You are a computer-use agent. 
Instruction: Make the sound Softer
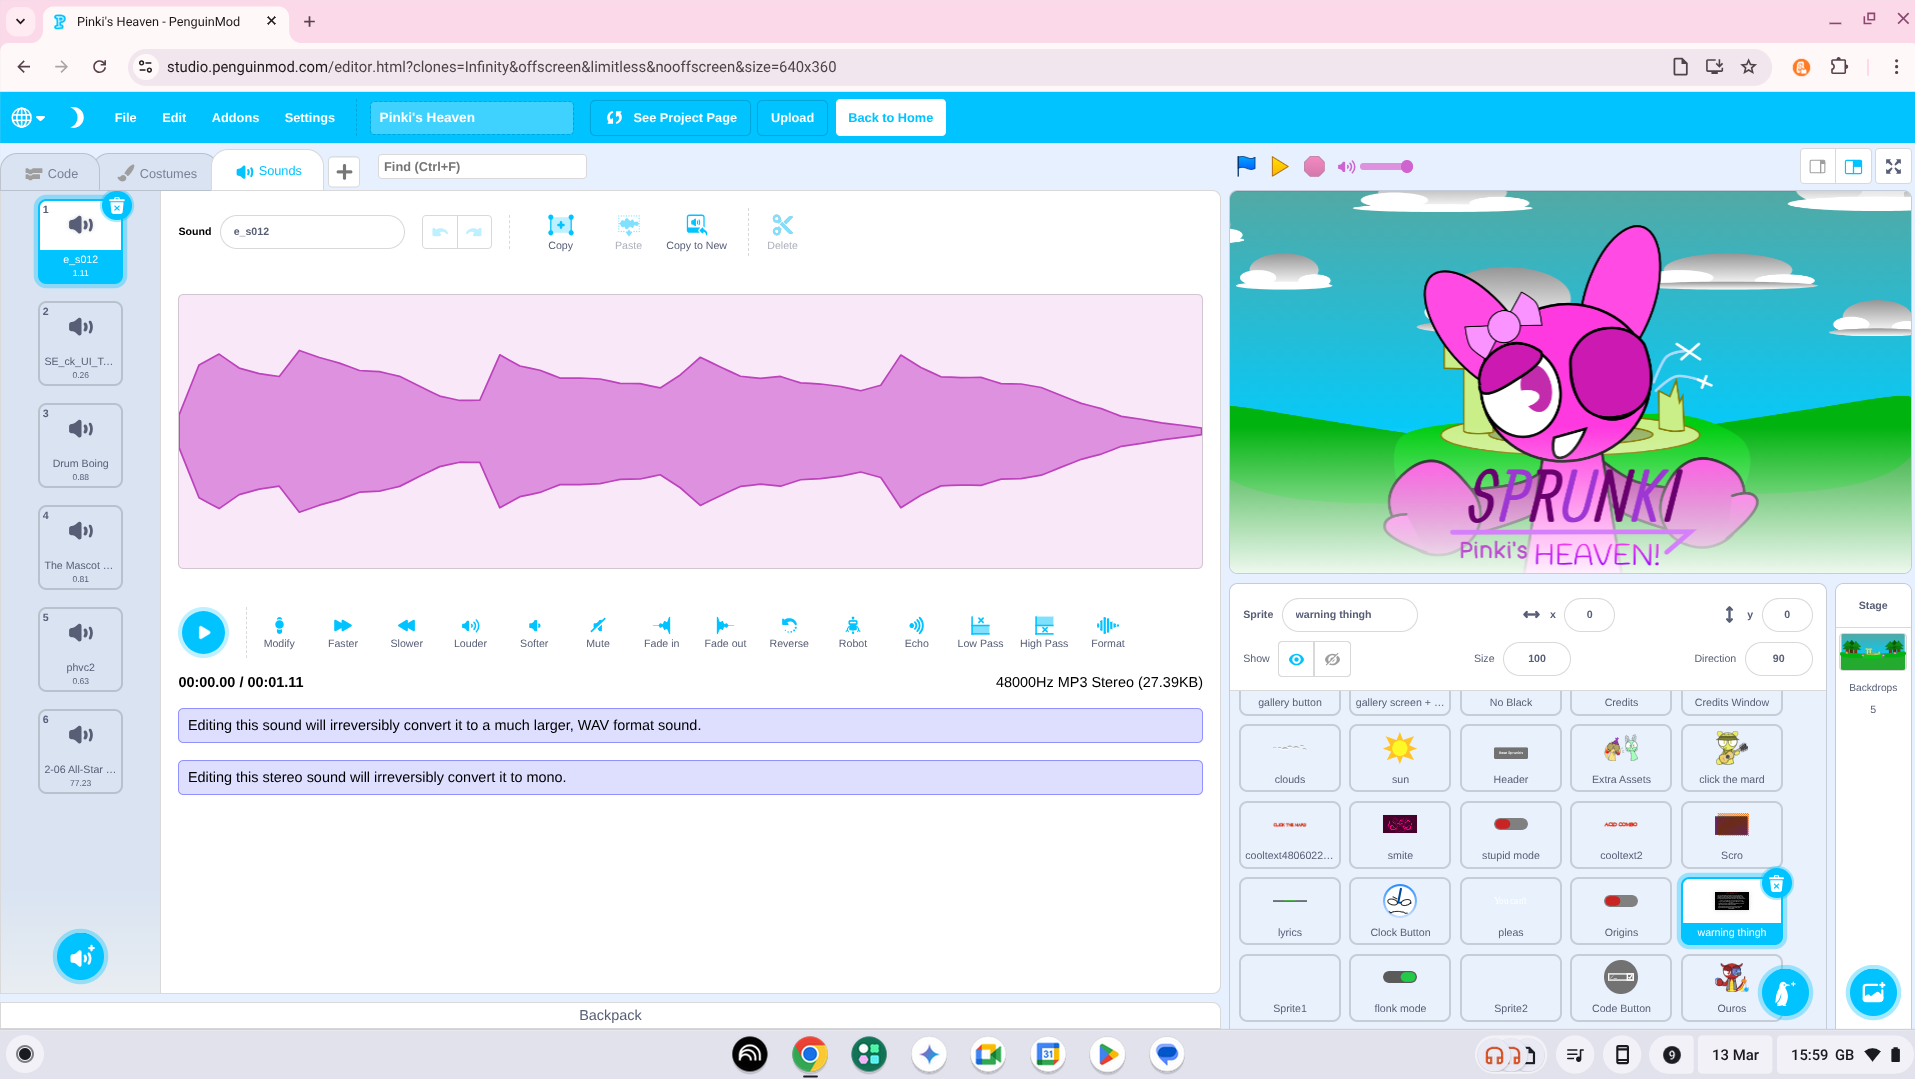[x=534, y=632]
